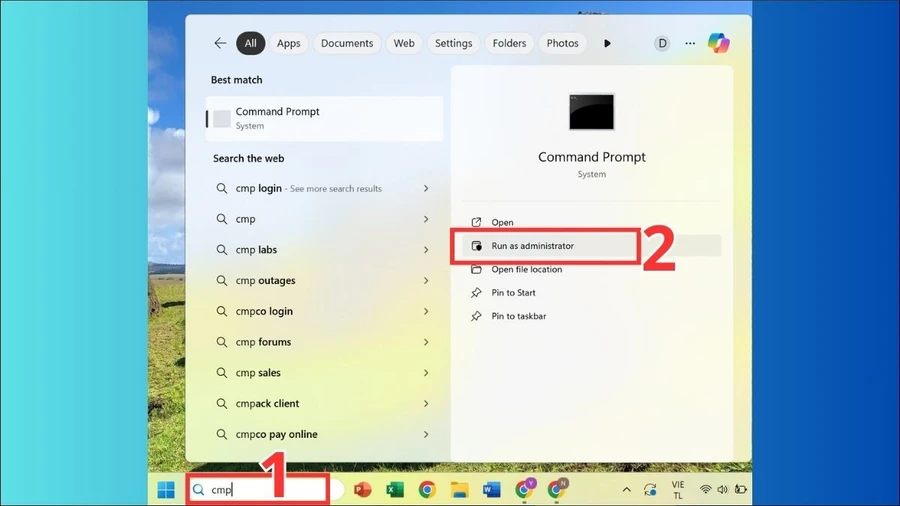The height and width of the screenshot is (506, 900).
Task: Expand the 'cmp sales' suggestion chevron
Action: (426, 373)
